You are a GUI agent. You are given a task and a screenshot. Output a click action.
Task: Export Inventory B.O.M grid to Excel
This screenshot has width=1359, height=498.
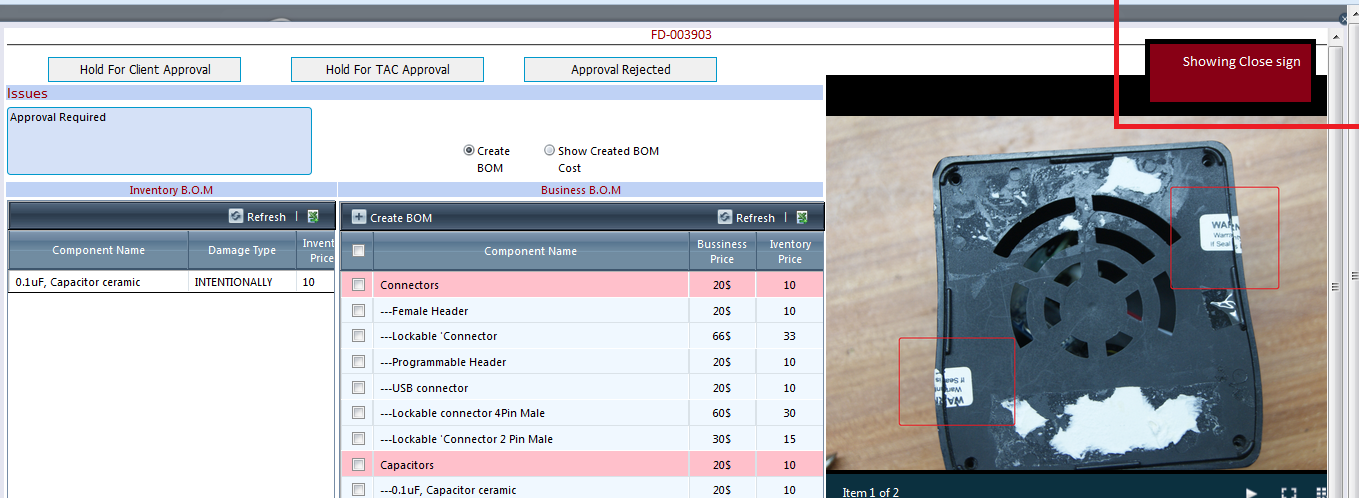[313, 216]
